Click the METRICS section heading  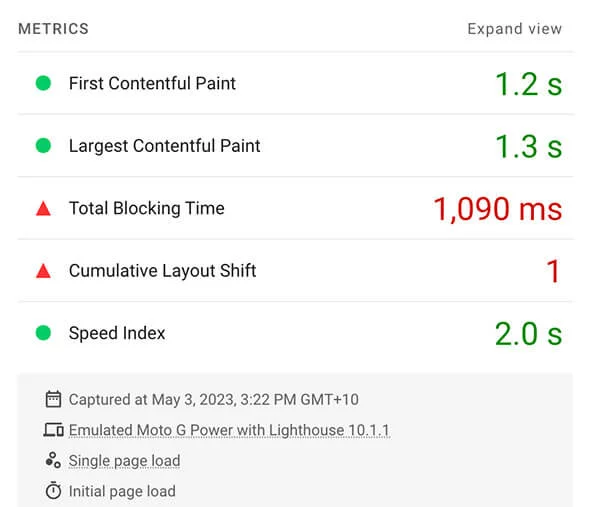54,29
